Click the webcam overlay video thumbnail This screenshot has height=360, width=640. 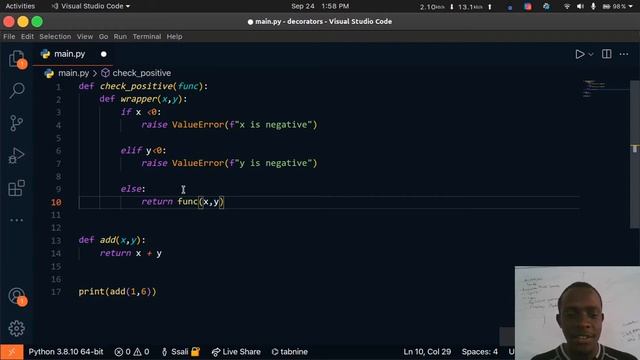[x=577, y=313]
